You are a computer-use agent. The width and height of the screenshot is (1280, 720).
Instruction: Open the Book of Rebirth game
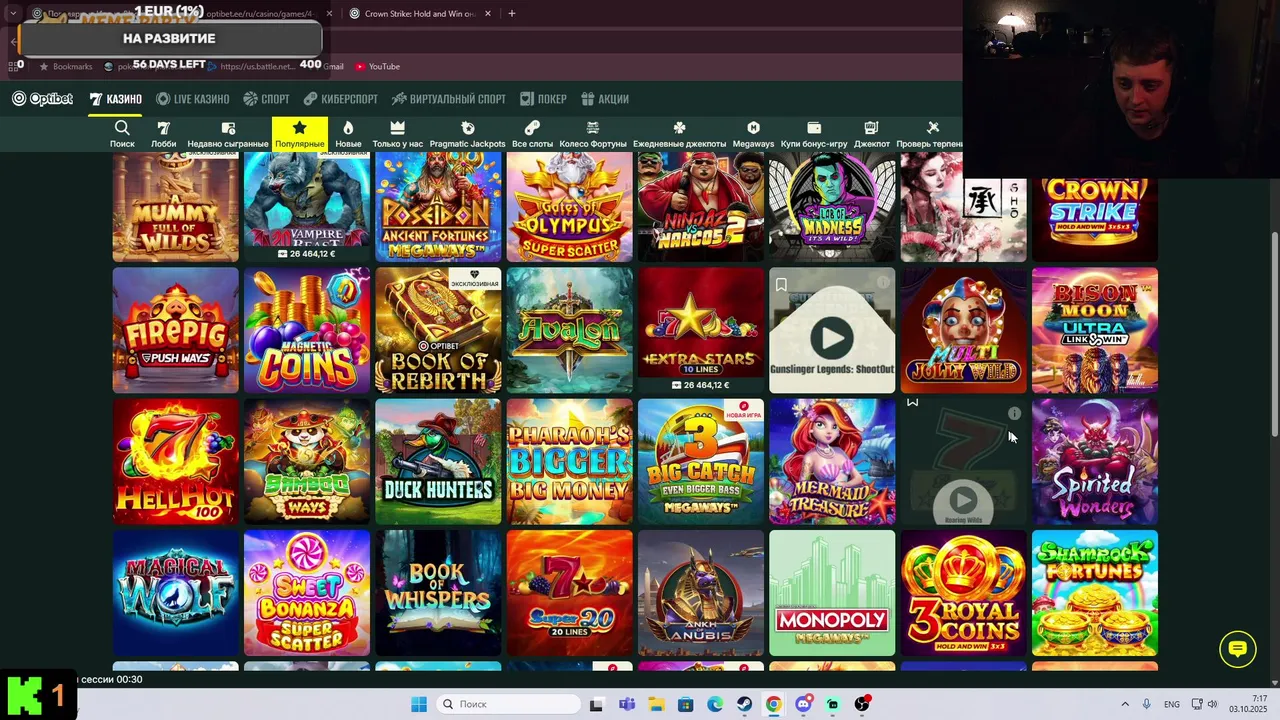point(438,330)
